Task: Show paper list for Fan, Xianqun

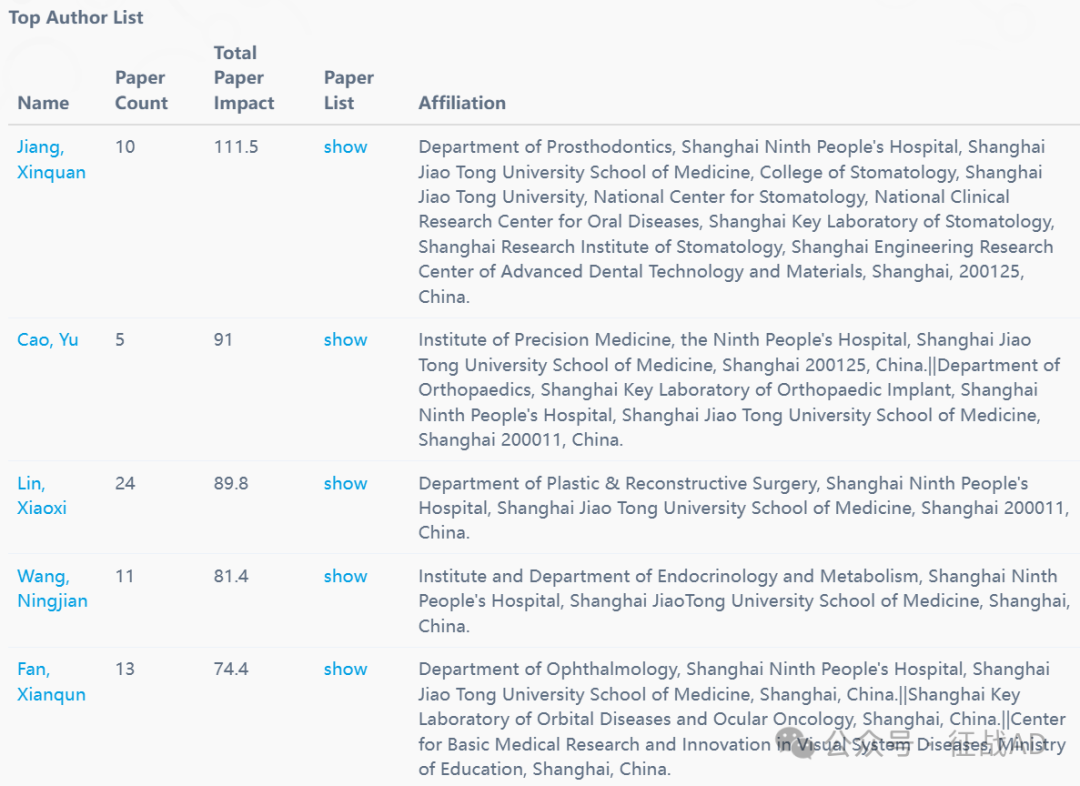Action: [345, 670]
